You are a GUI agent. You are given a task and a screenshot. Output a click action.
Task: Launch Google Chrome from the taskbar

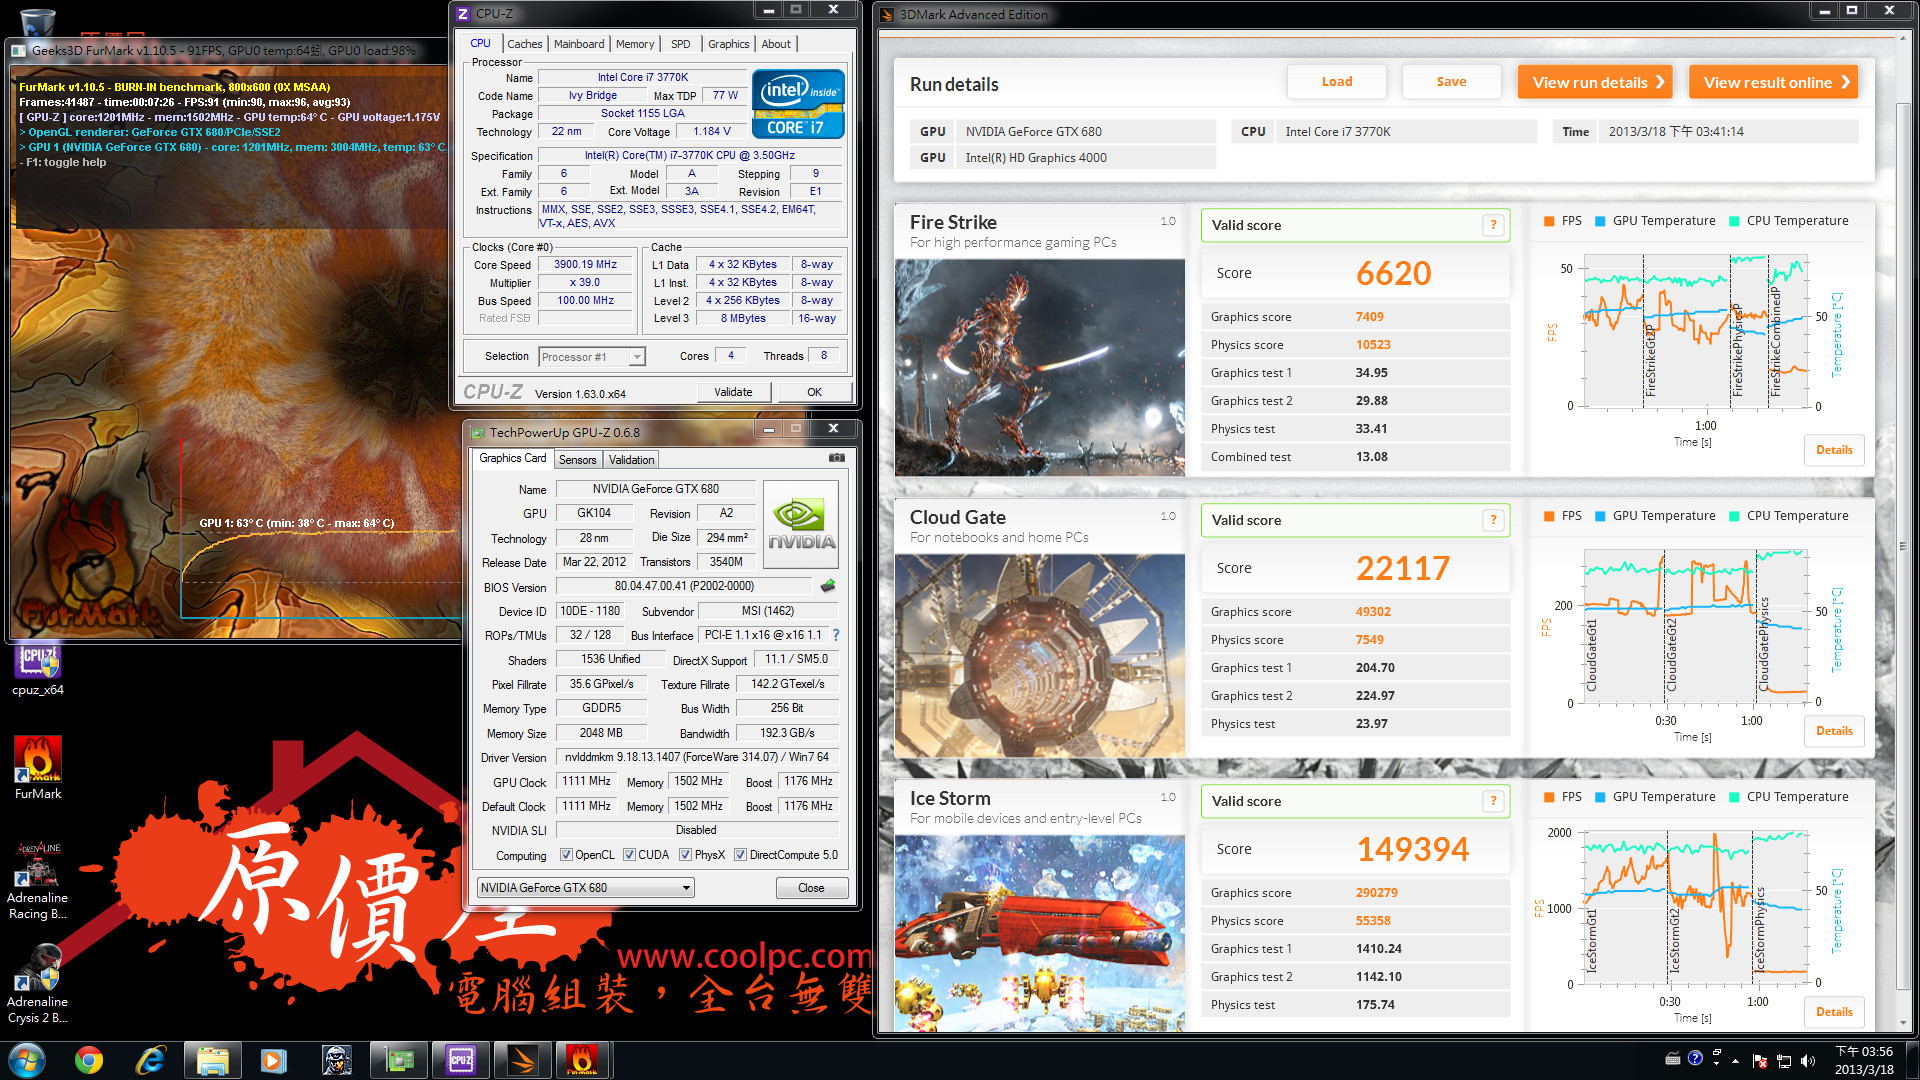[x=89, y=1060]
